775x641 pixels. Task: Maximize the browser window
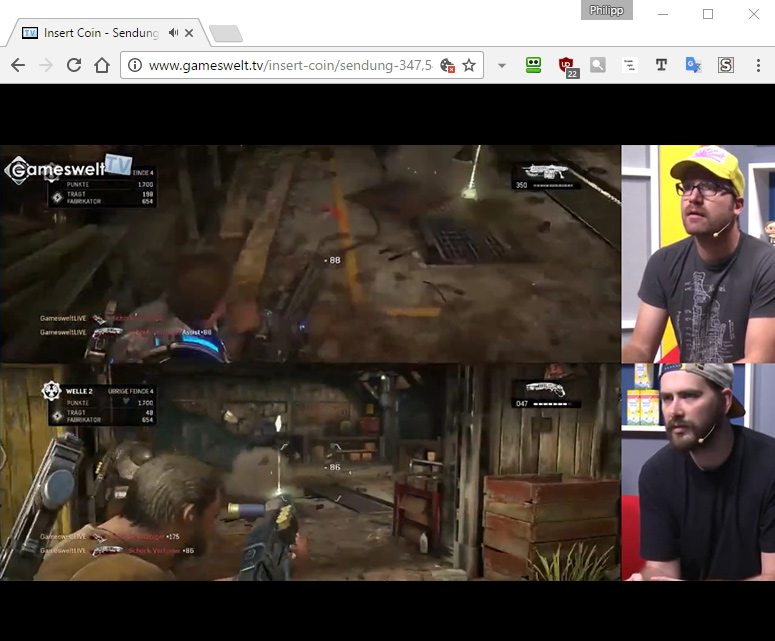click(x=708, y=14)
